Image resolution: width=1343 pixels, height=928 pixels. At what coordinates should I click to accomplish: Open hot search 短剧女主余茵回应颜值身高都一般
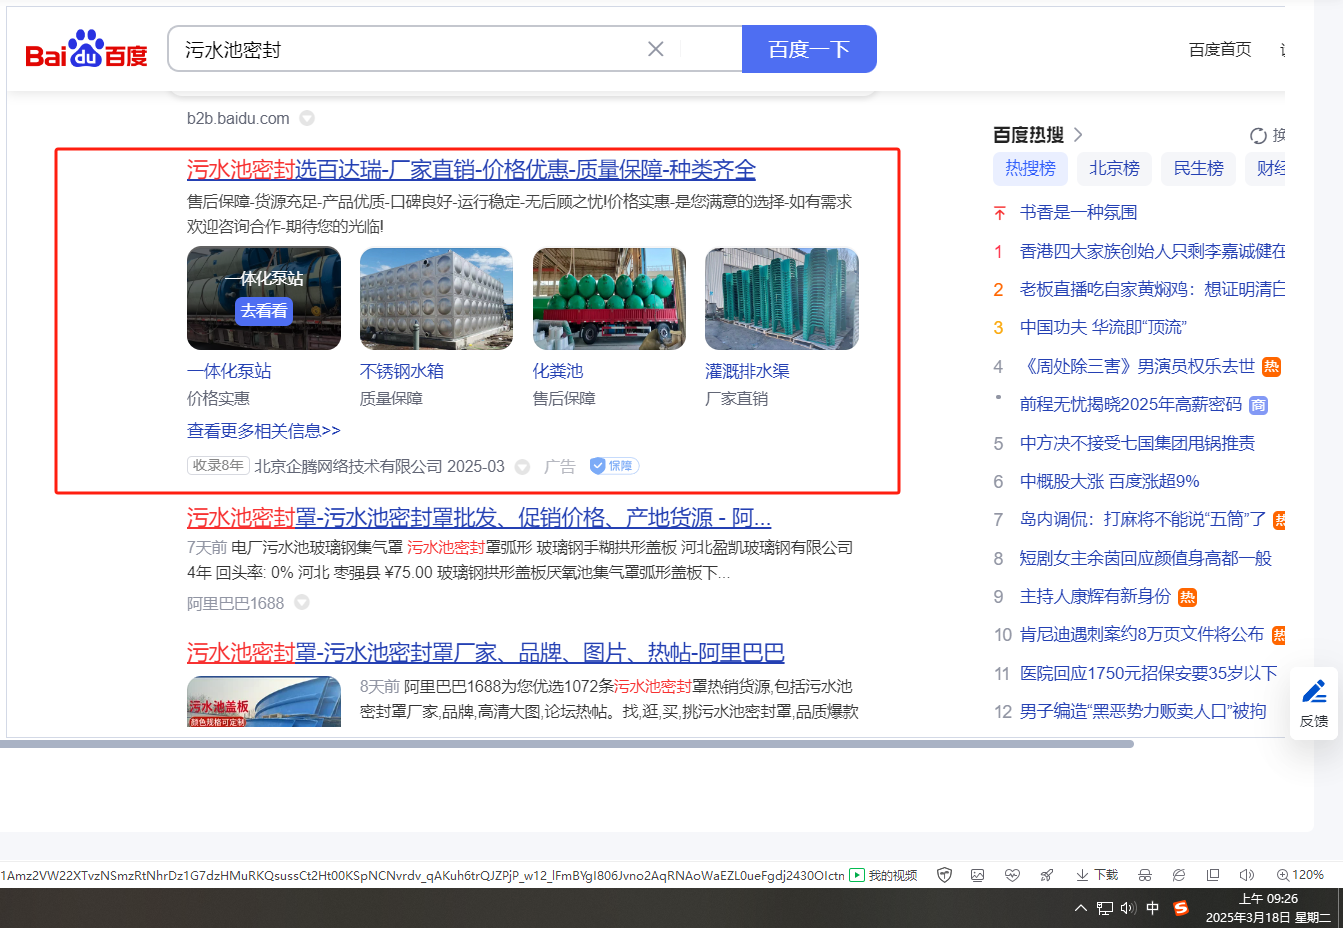pyautogui.click(x=1146, y=558)
